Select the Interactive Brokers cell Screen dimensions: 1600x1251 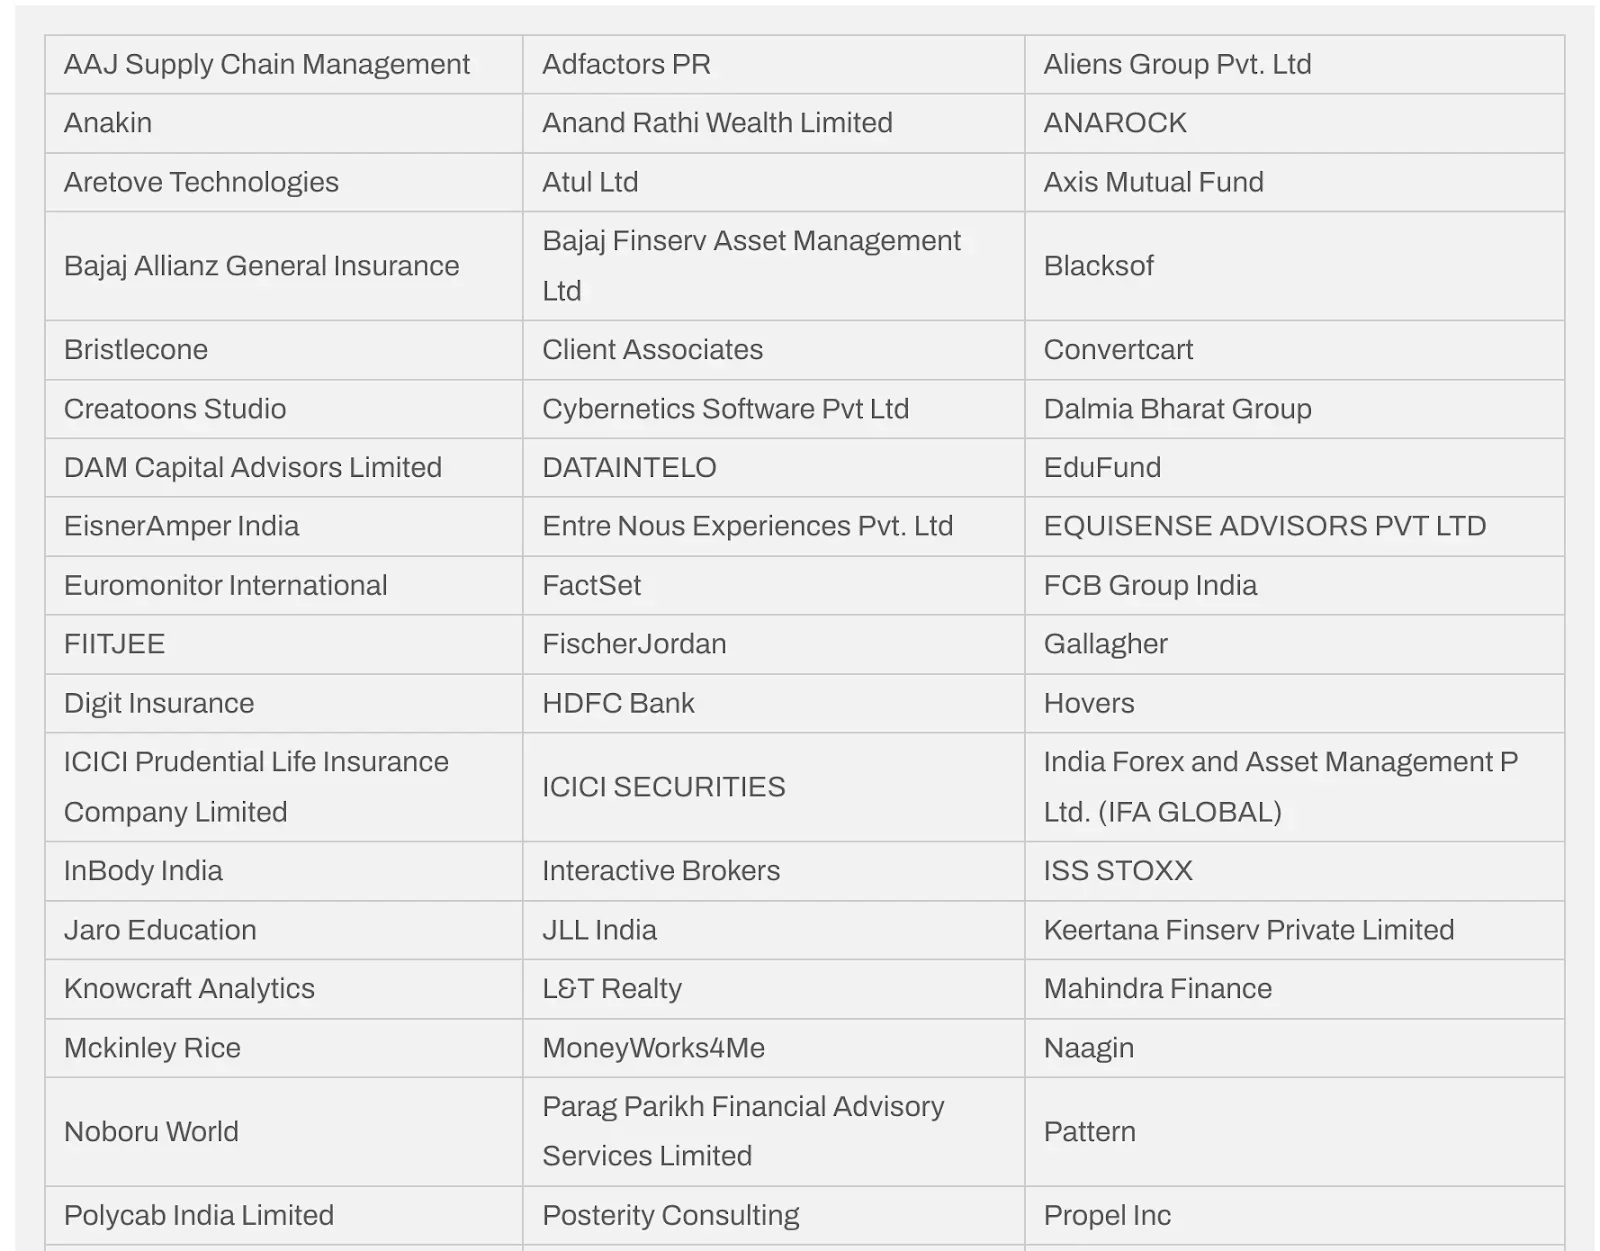[660, 871]
